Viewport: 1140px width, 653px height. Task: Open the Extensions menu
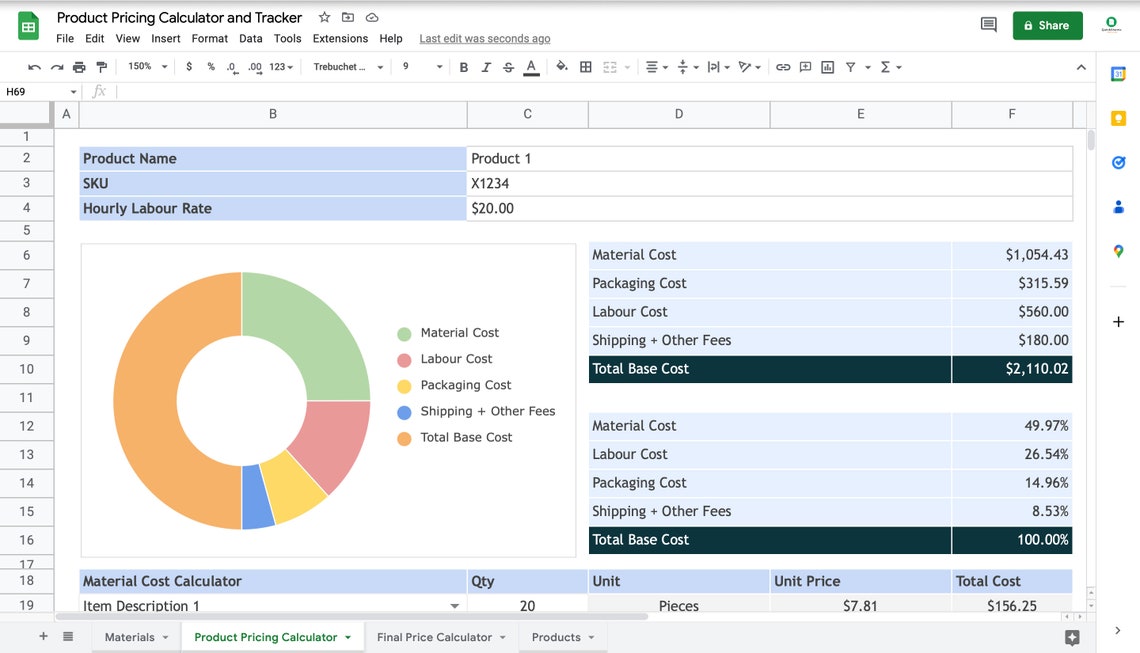tap(340, 38)
